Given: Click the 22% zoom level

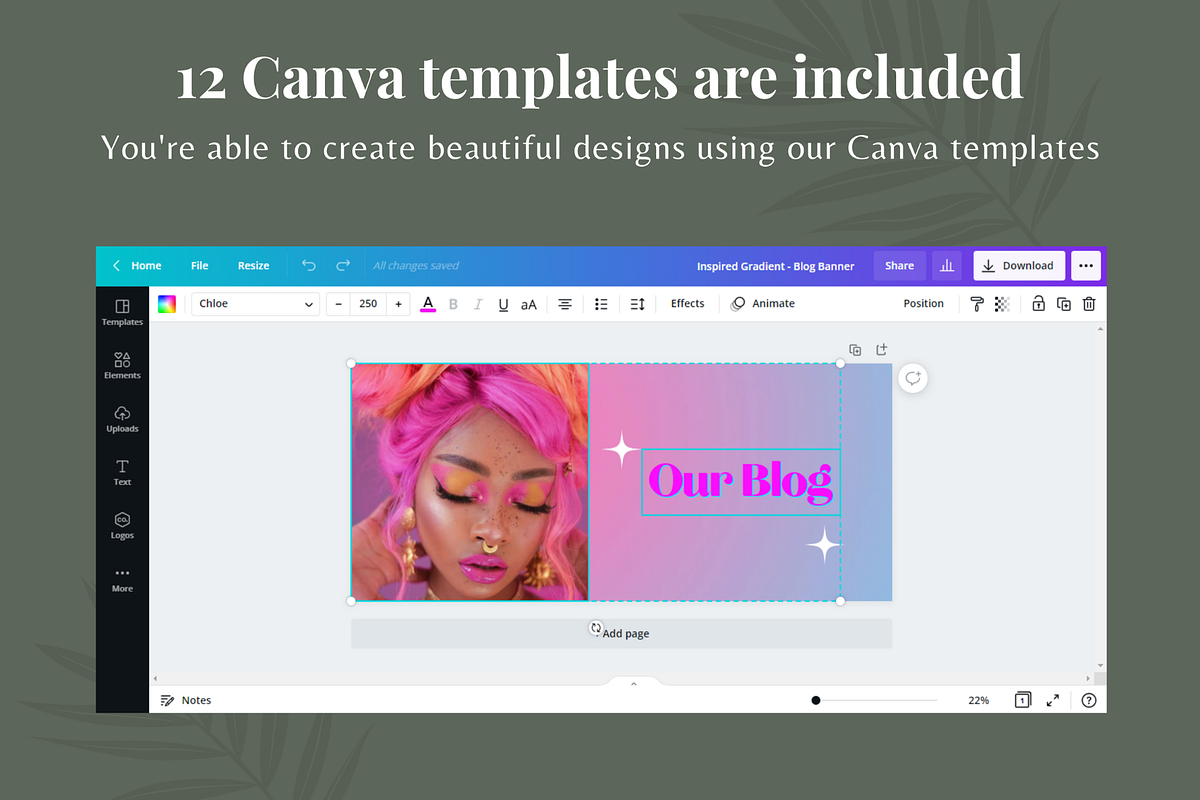Looking at the screenshot, I should [x=978, y=700].
